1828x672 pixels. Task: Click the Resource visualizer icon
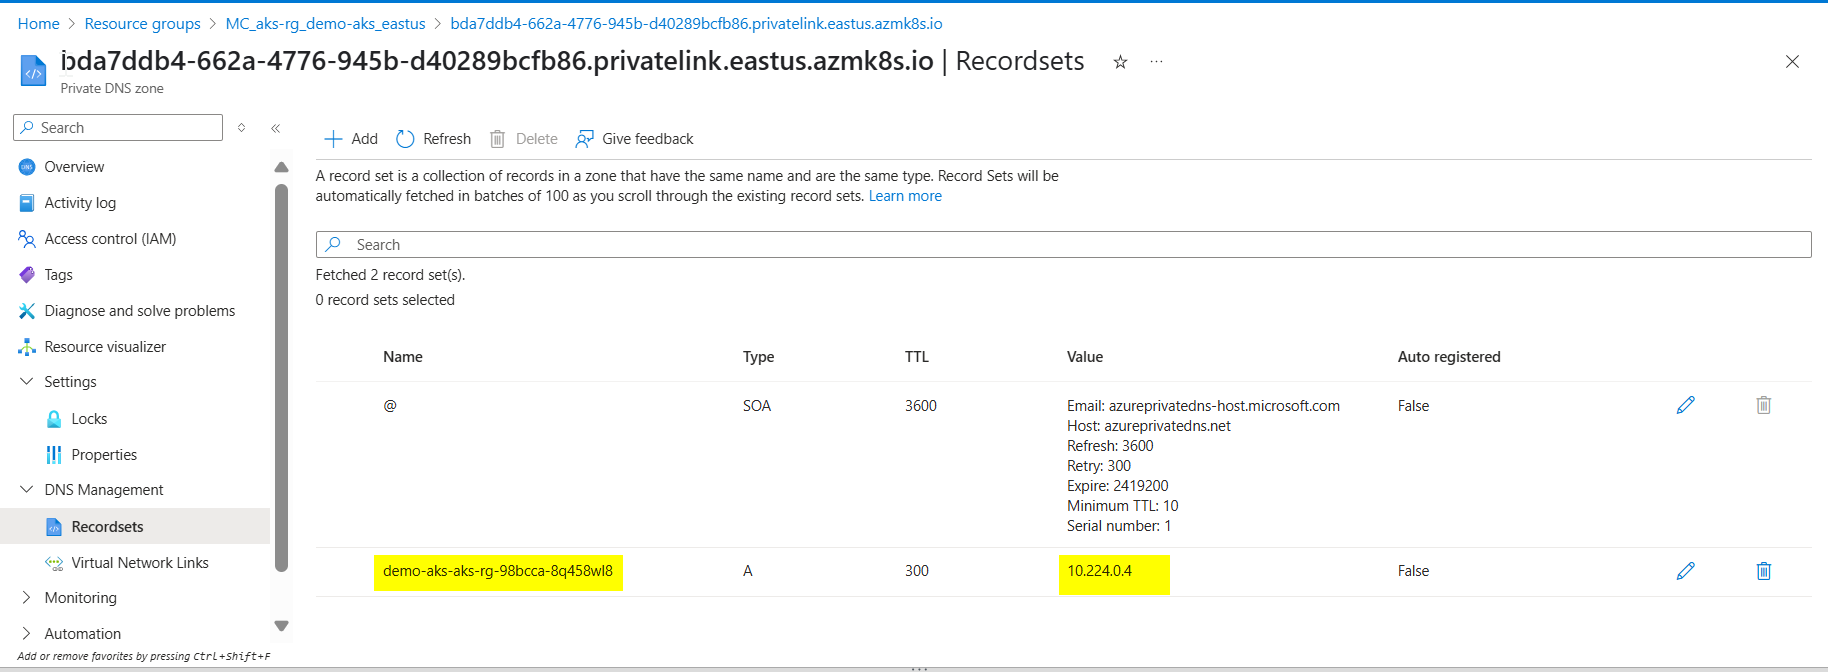[x=27, y=347]
